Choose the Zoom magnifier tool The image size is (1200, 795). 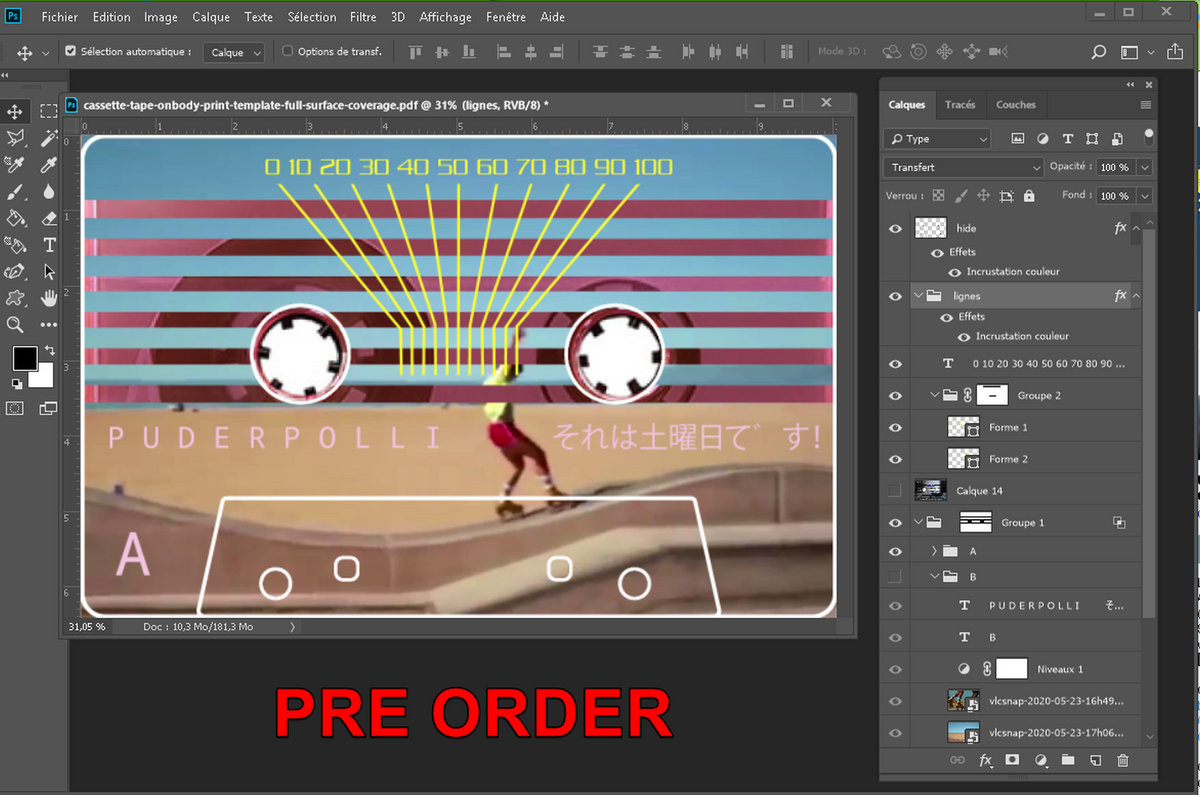pyautogui.click(x=15, y=325)
